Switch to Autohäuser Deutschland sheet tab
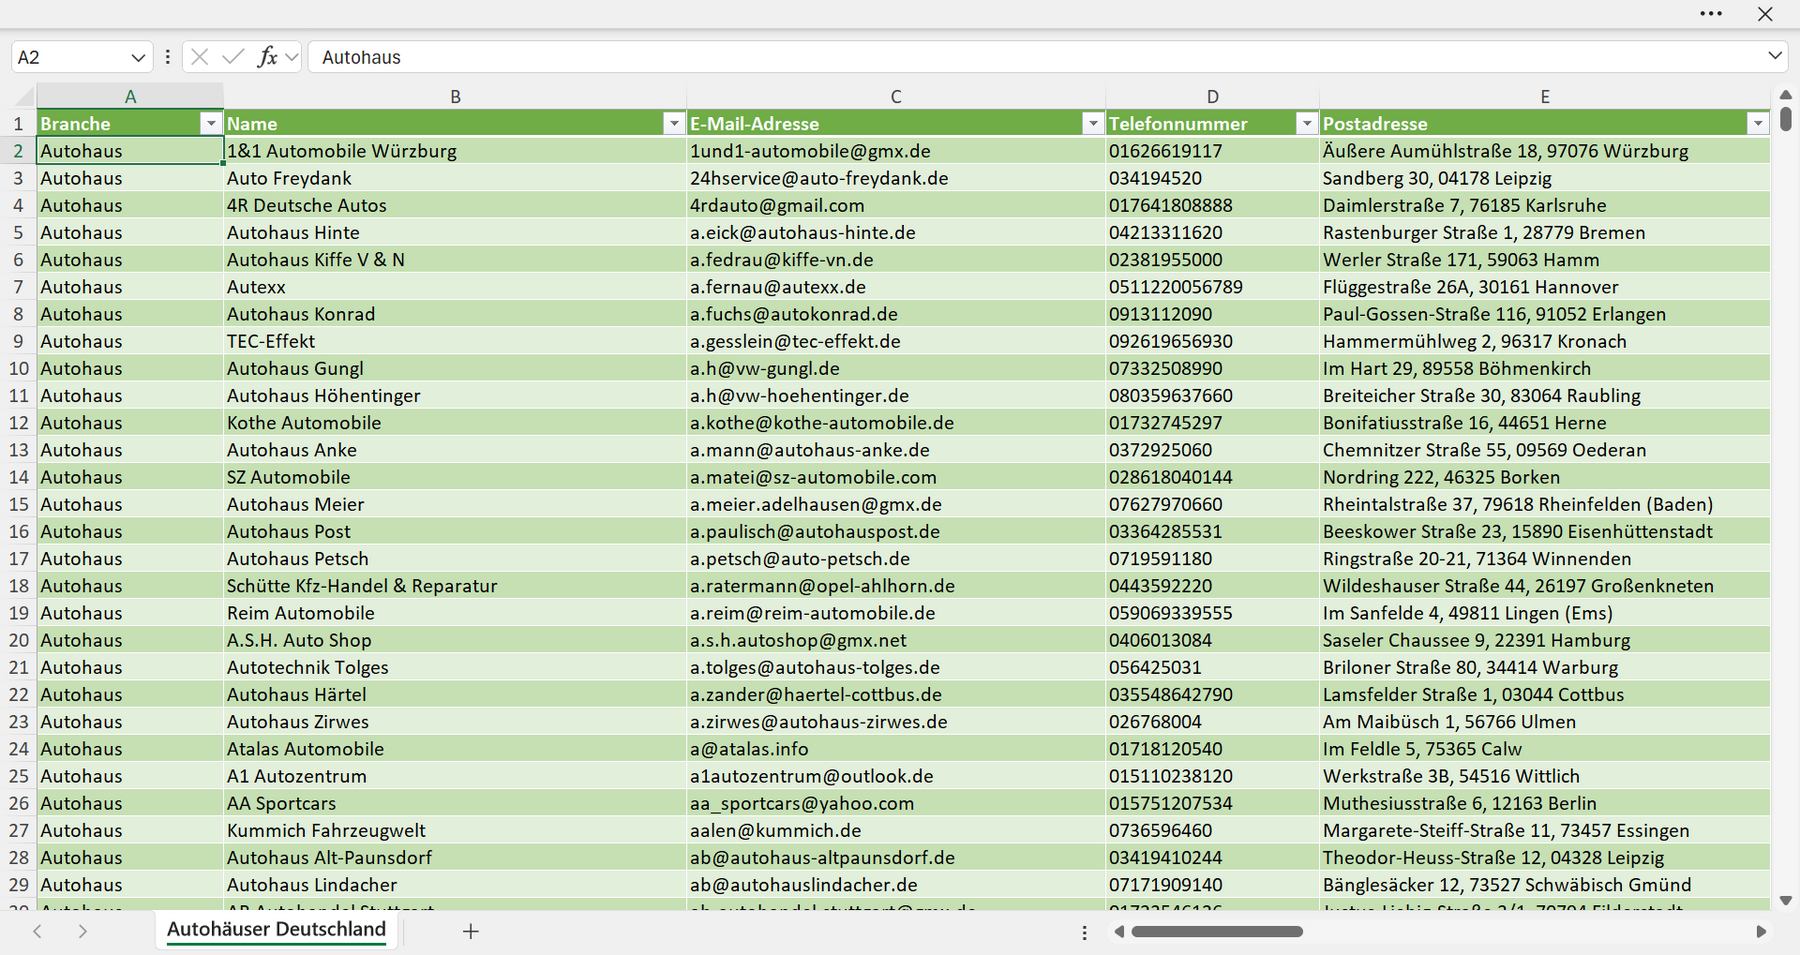1800x955 pixels. click(276, 929)
